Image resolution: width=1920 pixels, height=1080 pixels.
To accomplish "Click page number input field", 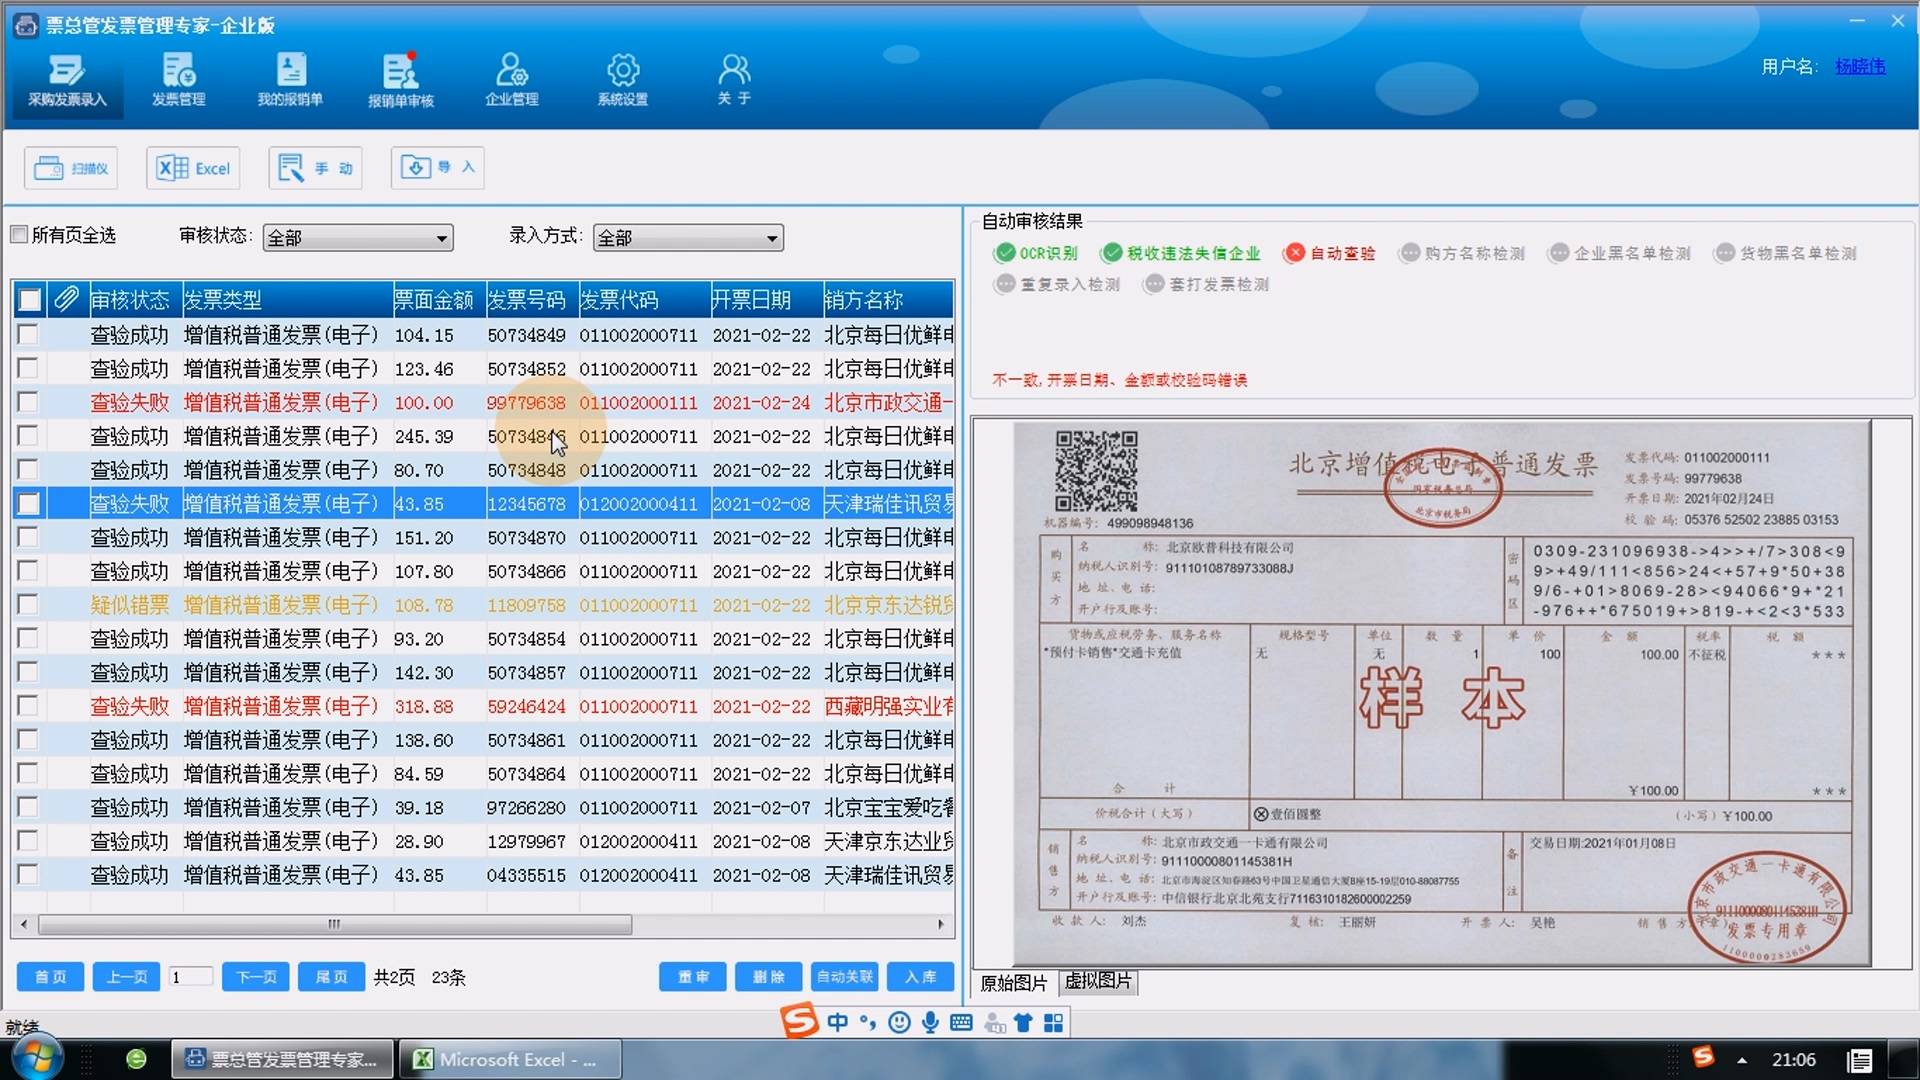I will pos(190,977).
